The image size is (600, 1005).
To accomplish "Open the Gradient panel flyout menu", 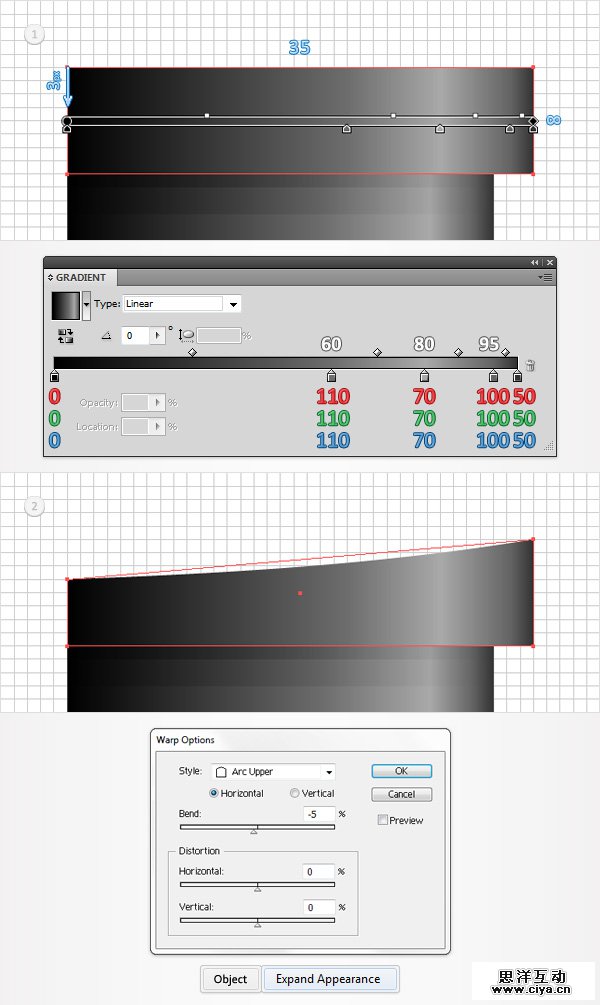I will [x=546, y=277].
